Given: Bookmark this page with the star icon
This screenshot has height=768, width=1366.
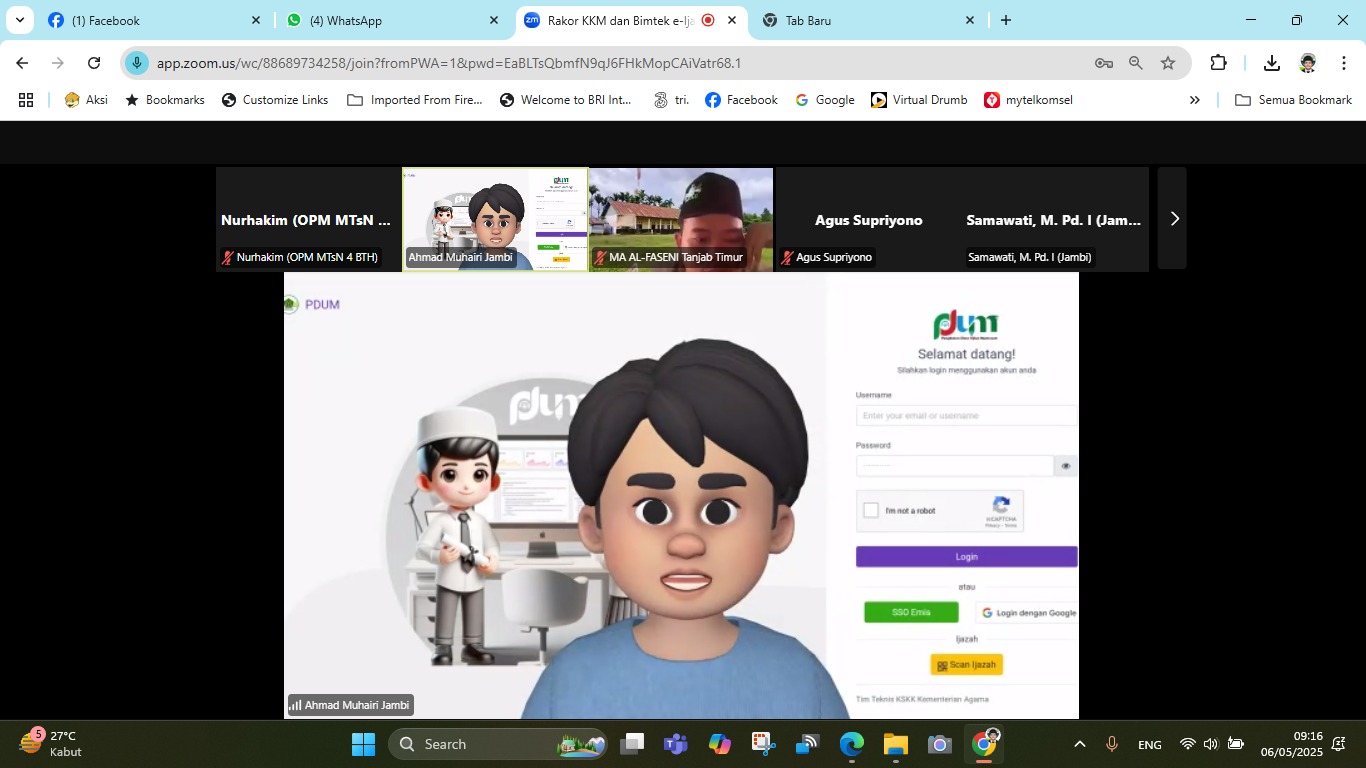Looking at the screenshot, I should tap(1167, 62).
